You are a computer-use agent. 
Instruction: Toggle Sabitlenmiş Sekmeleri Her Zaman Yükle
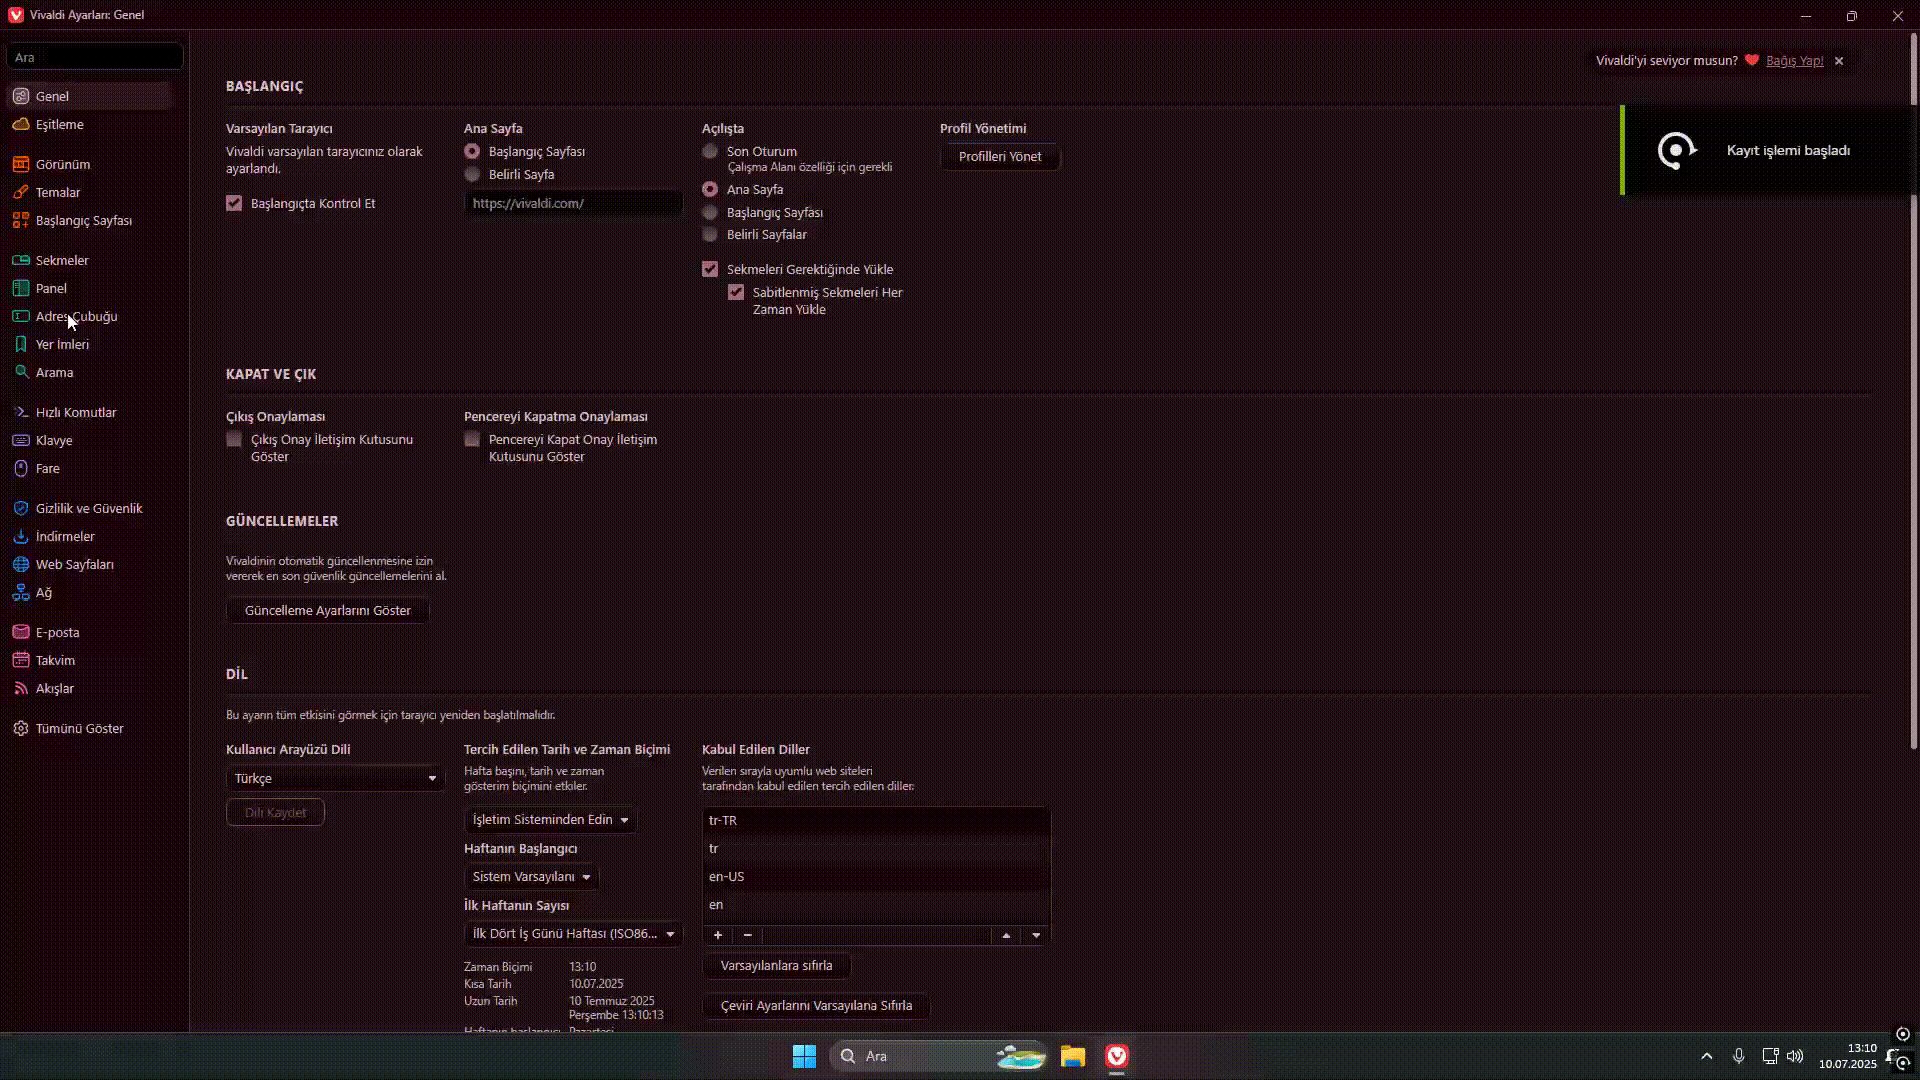(736, 293)
